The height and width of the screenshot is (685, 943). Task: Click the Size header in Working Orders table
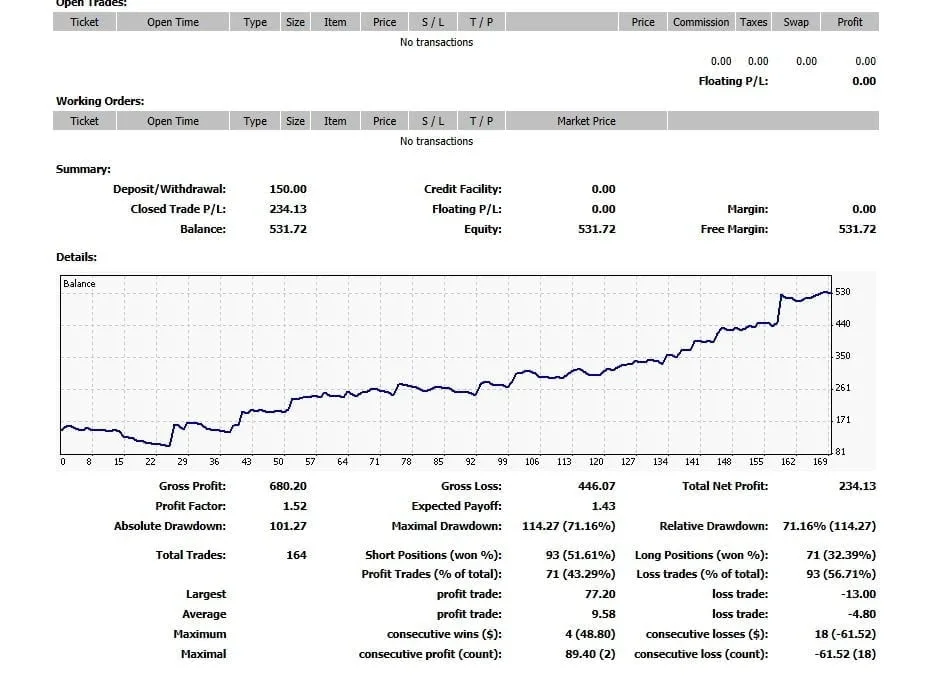(x=295, y=120)
